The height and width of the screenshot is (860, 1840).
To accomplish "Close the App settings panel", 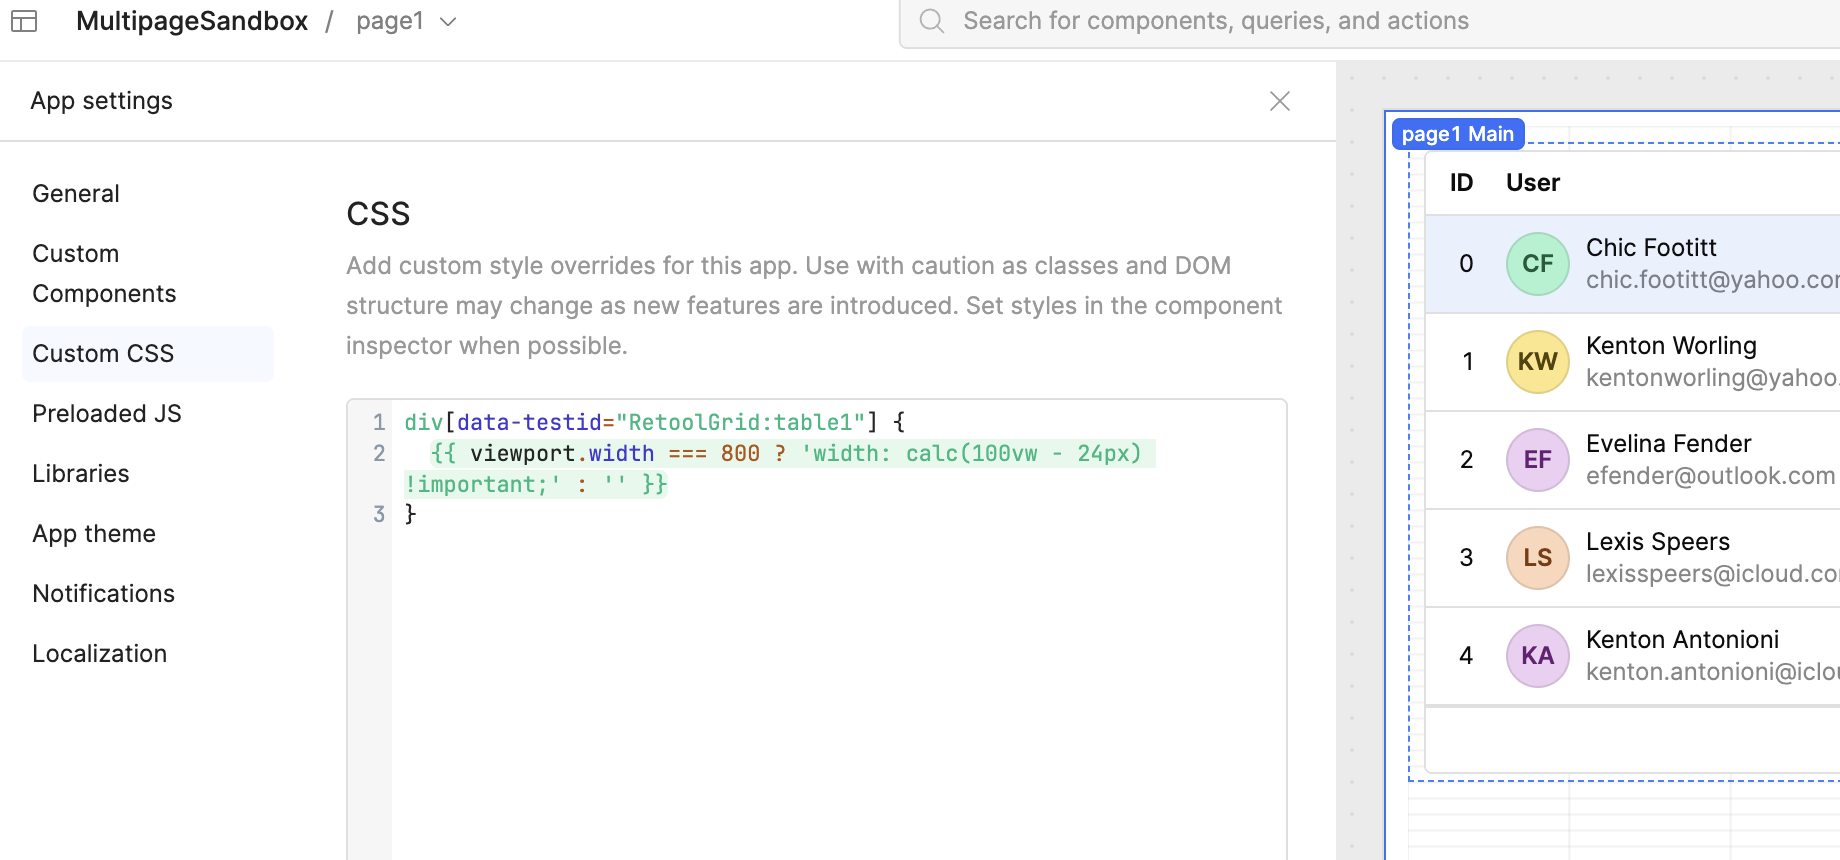I will (1279, 101).
